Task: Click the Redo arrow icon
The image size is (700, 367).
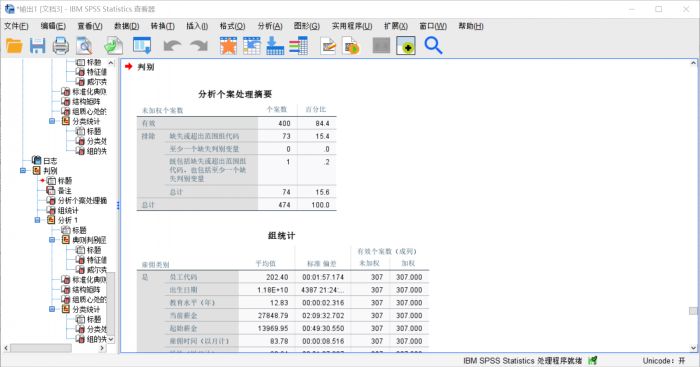Action: click(199, 46)
